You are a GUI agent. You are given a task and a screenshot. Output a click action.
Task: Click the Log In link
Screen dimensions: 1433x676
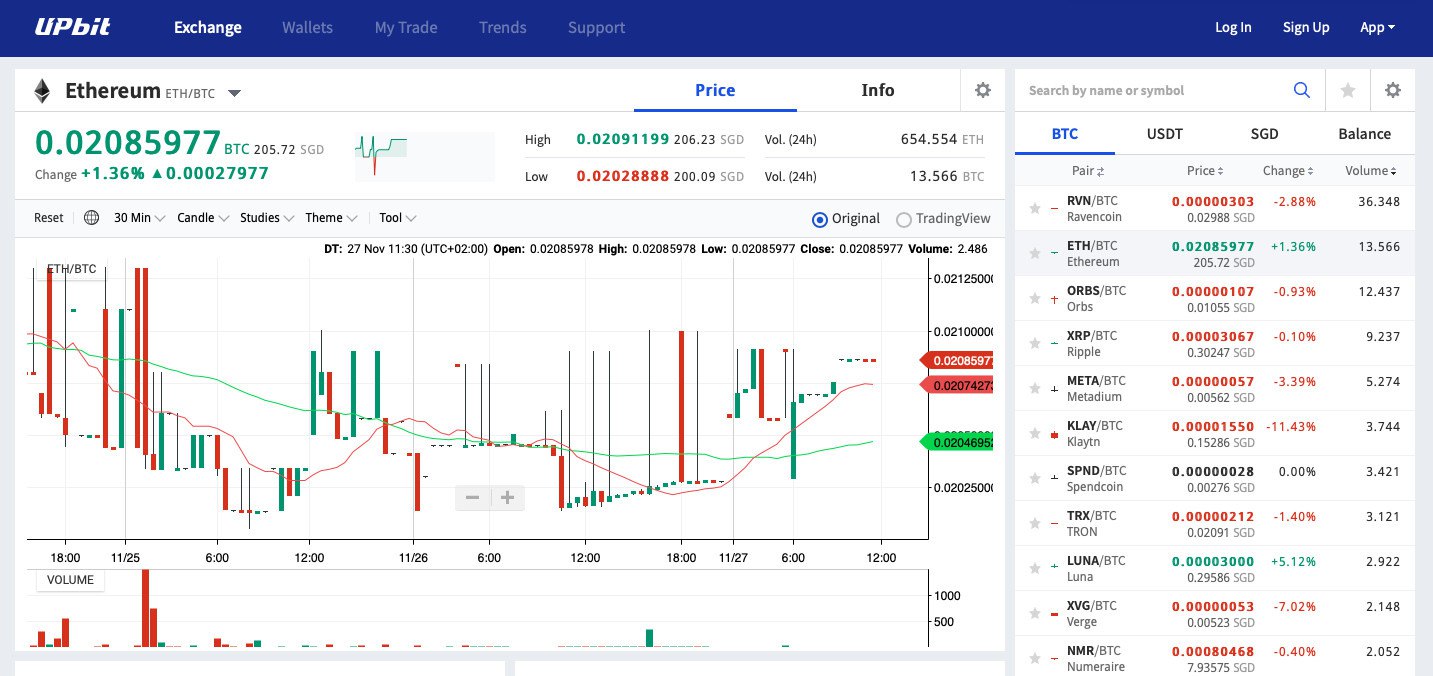[1233, 27]
